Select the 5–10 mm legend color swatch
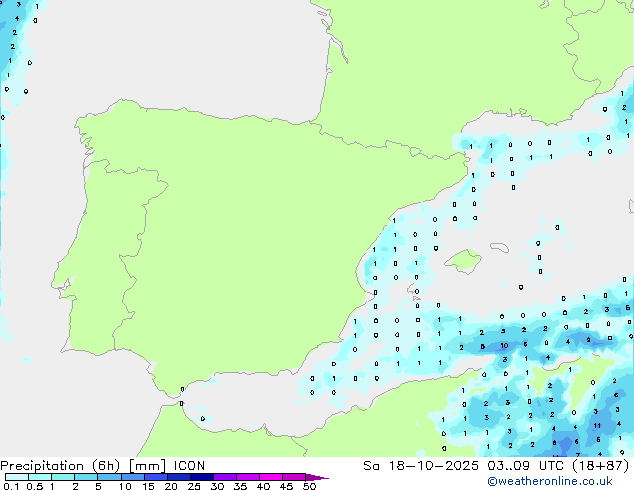 (109, 477)
